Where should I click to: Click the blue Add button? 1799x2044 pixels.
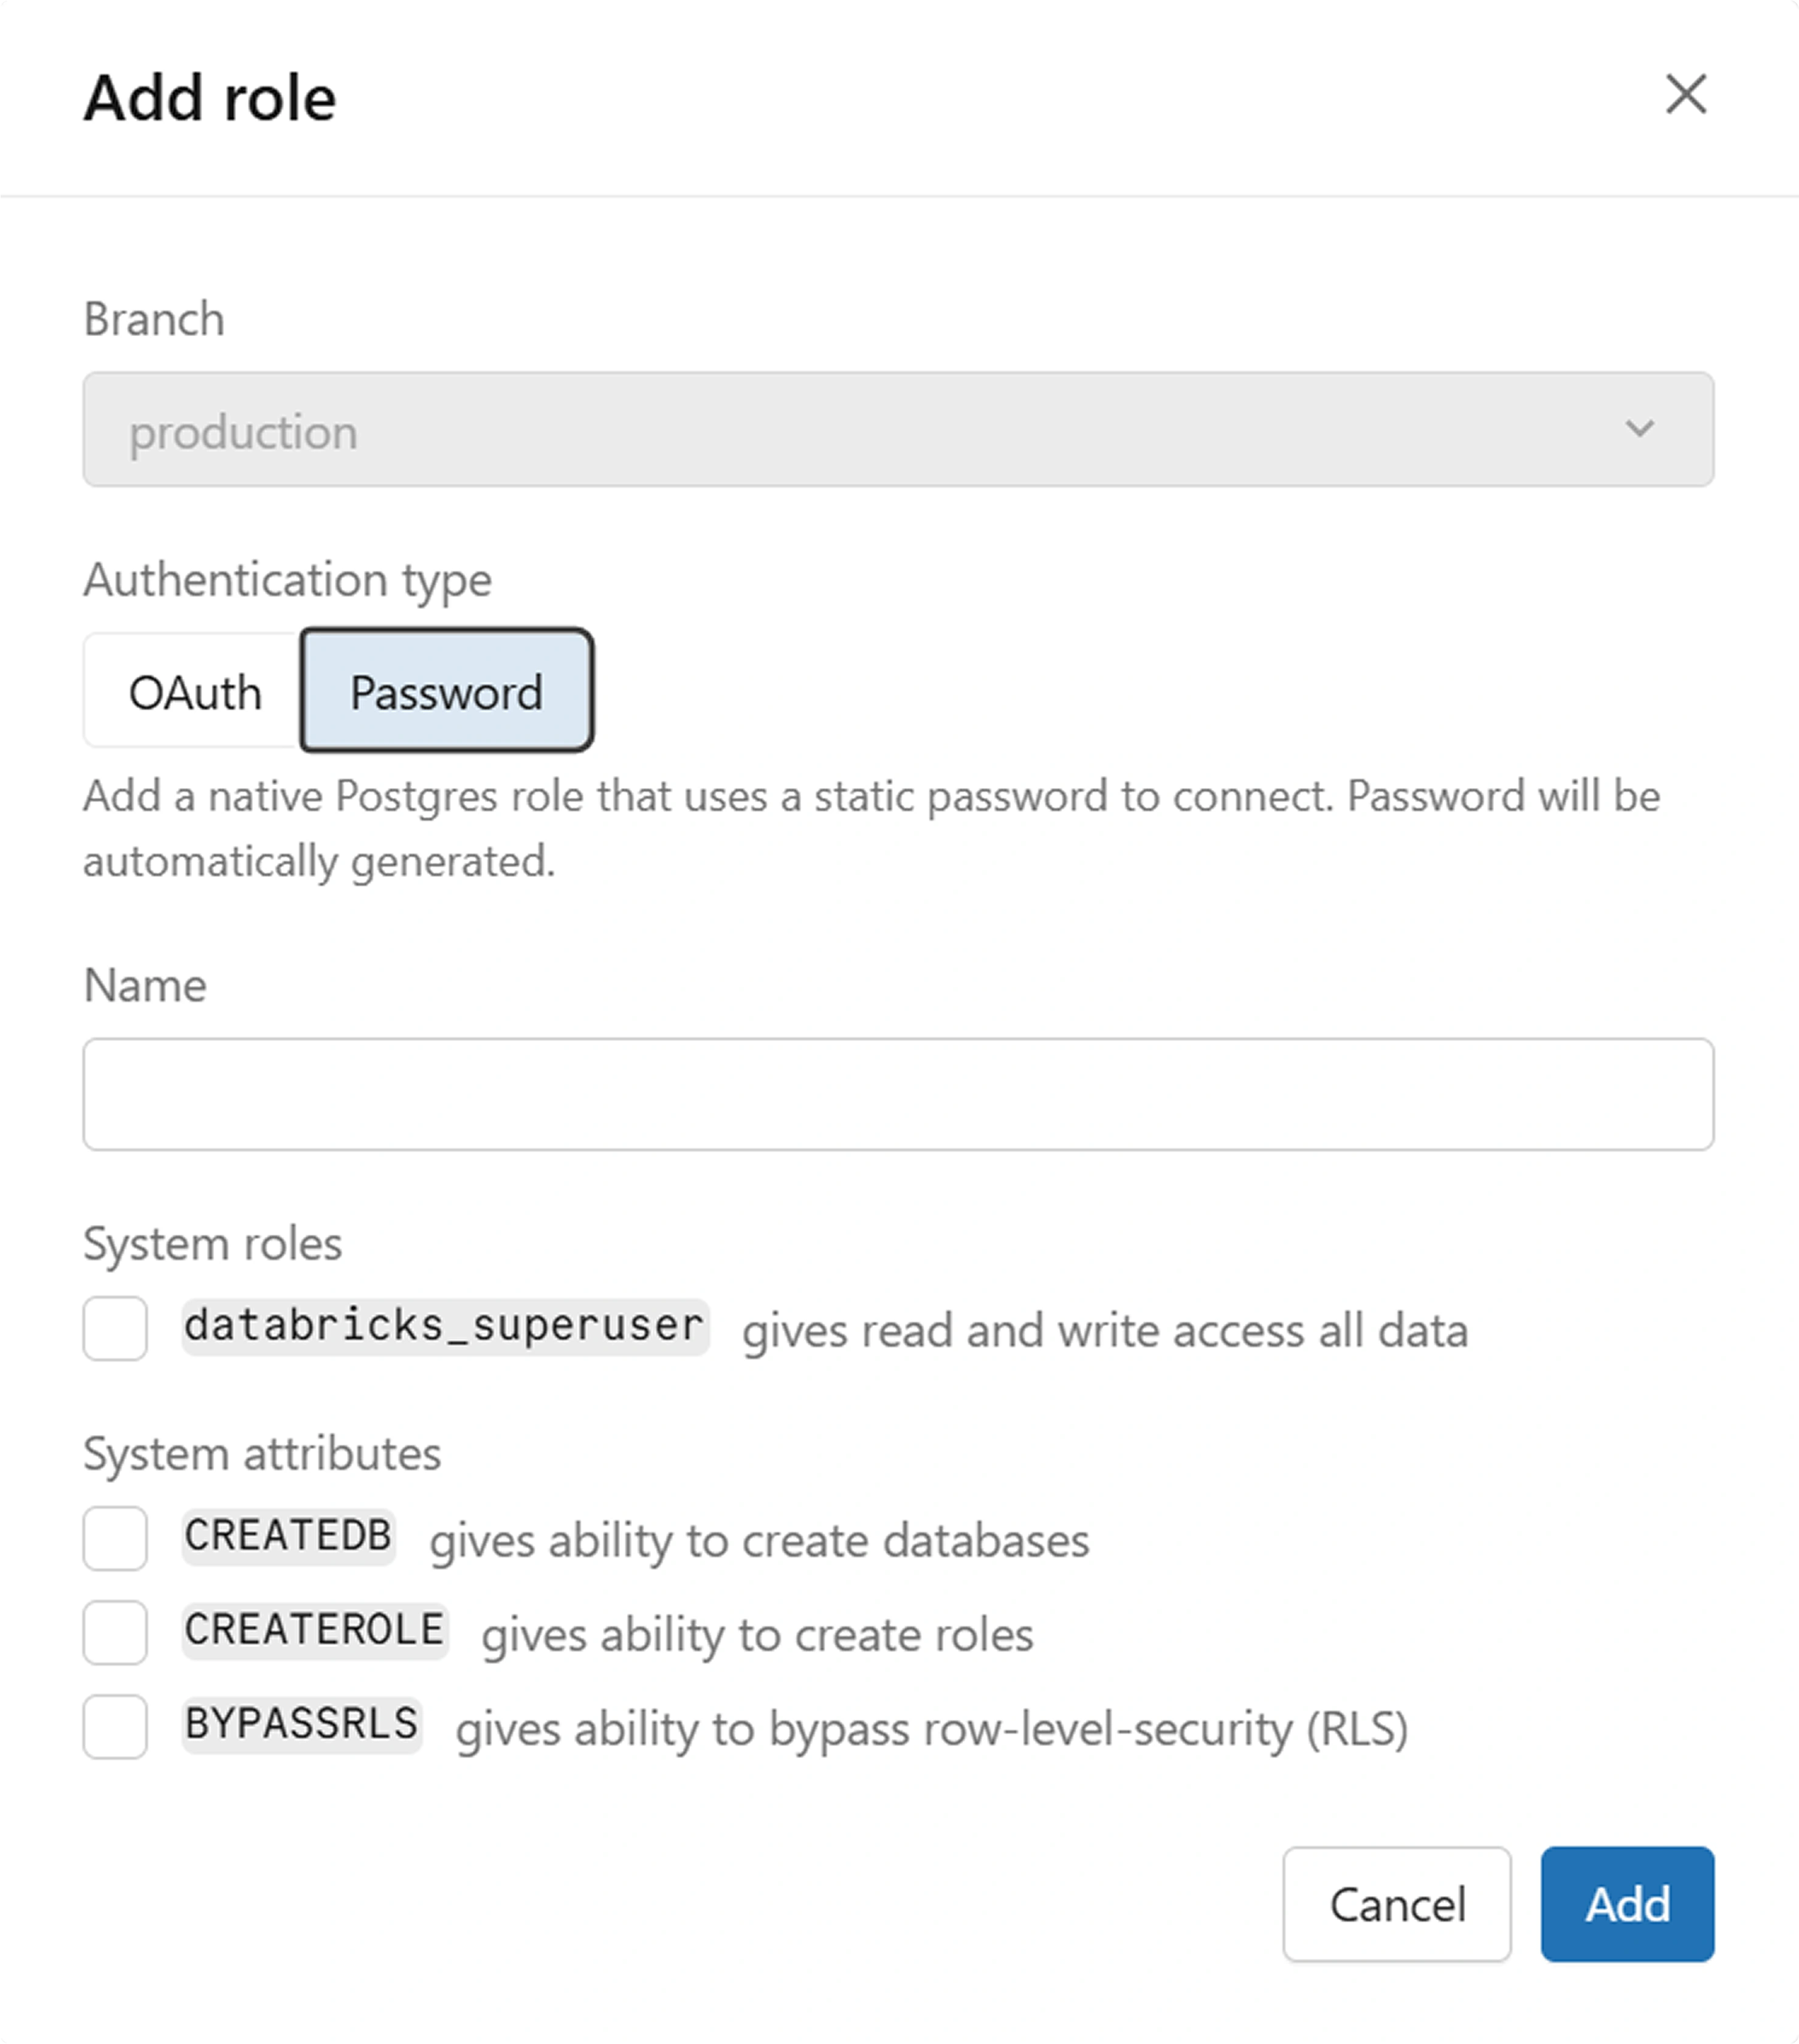[1628, 1905]
